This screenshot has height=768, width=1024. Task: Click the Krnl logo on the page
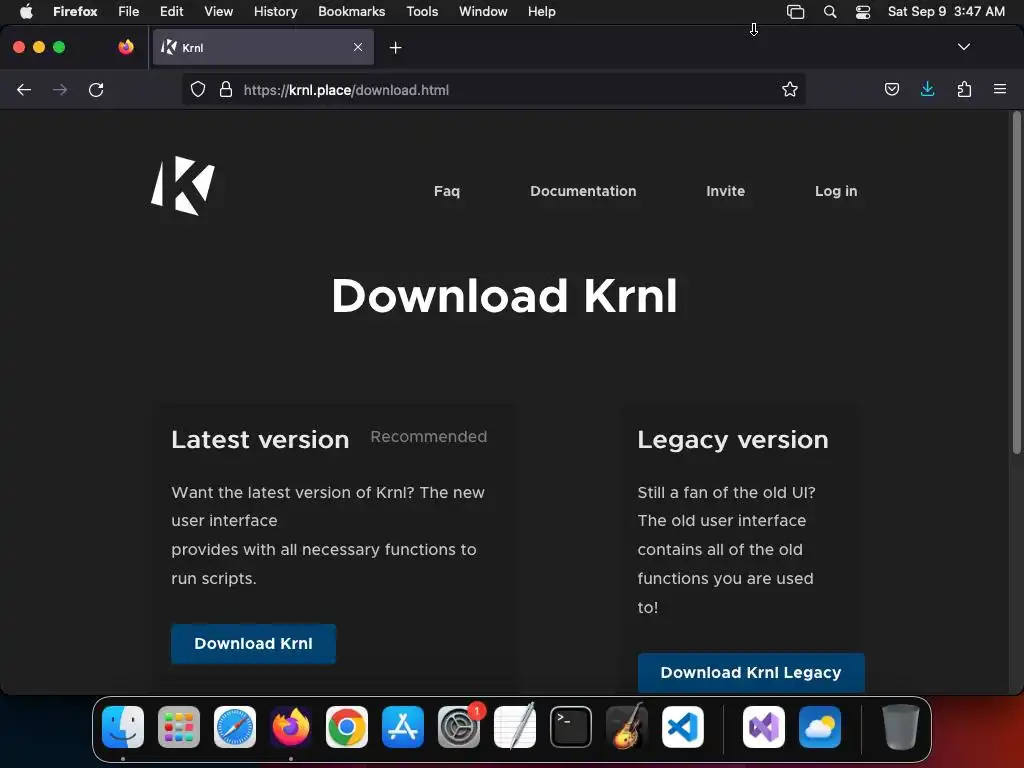pos(183,185)
